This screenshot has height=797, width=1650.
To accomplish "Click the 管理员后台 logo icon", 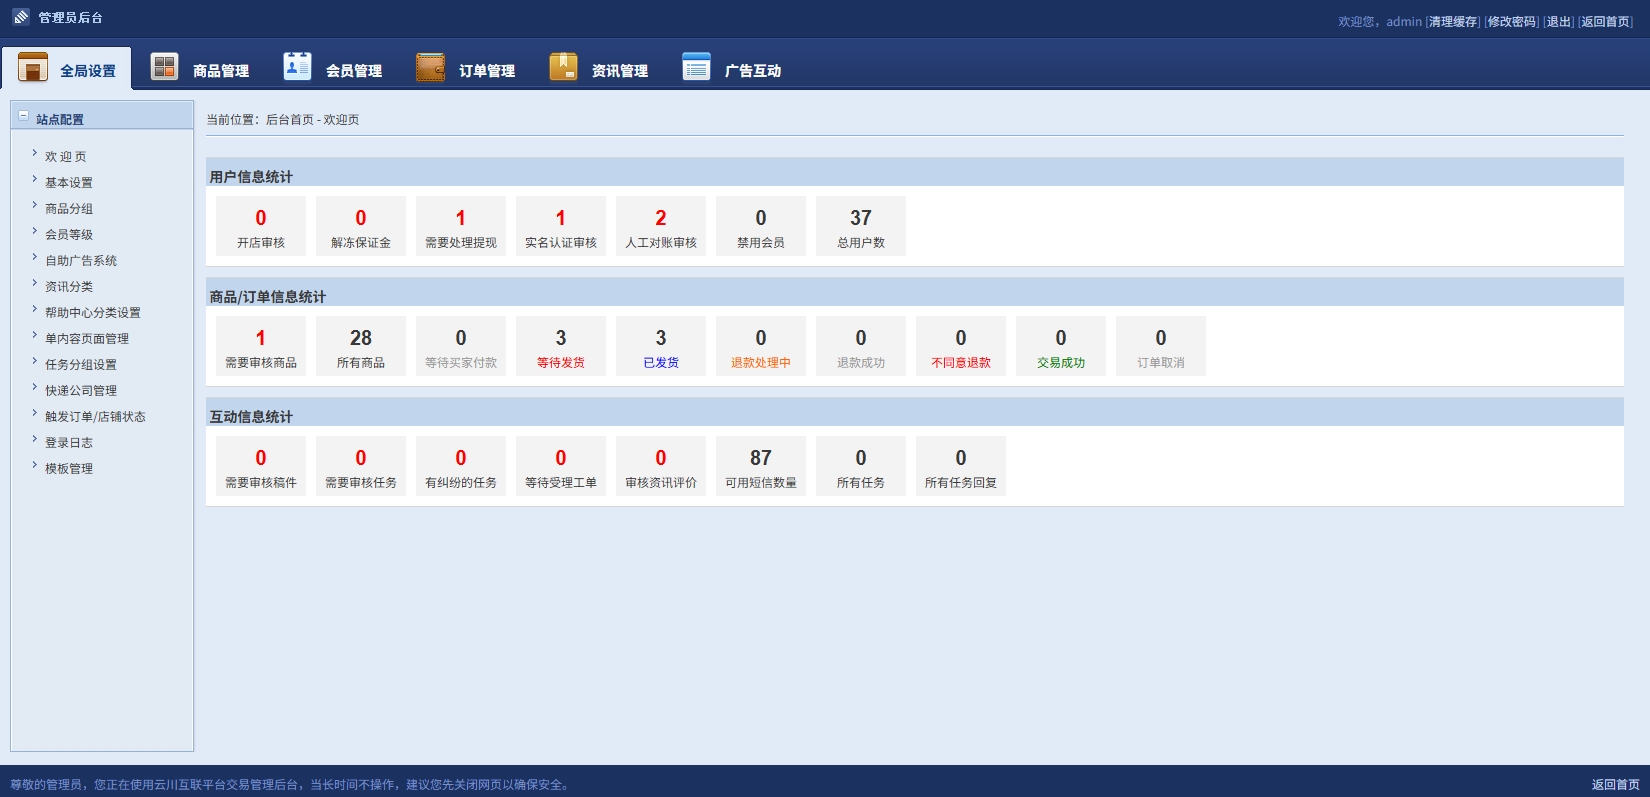I will [x=21, y=17].
